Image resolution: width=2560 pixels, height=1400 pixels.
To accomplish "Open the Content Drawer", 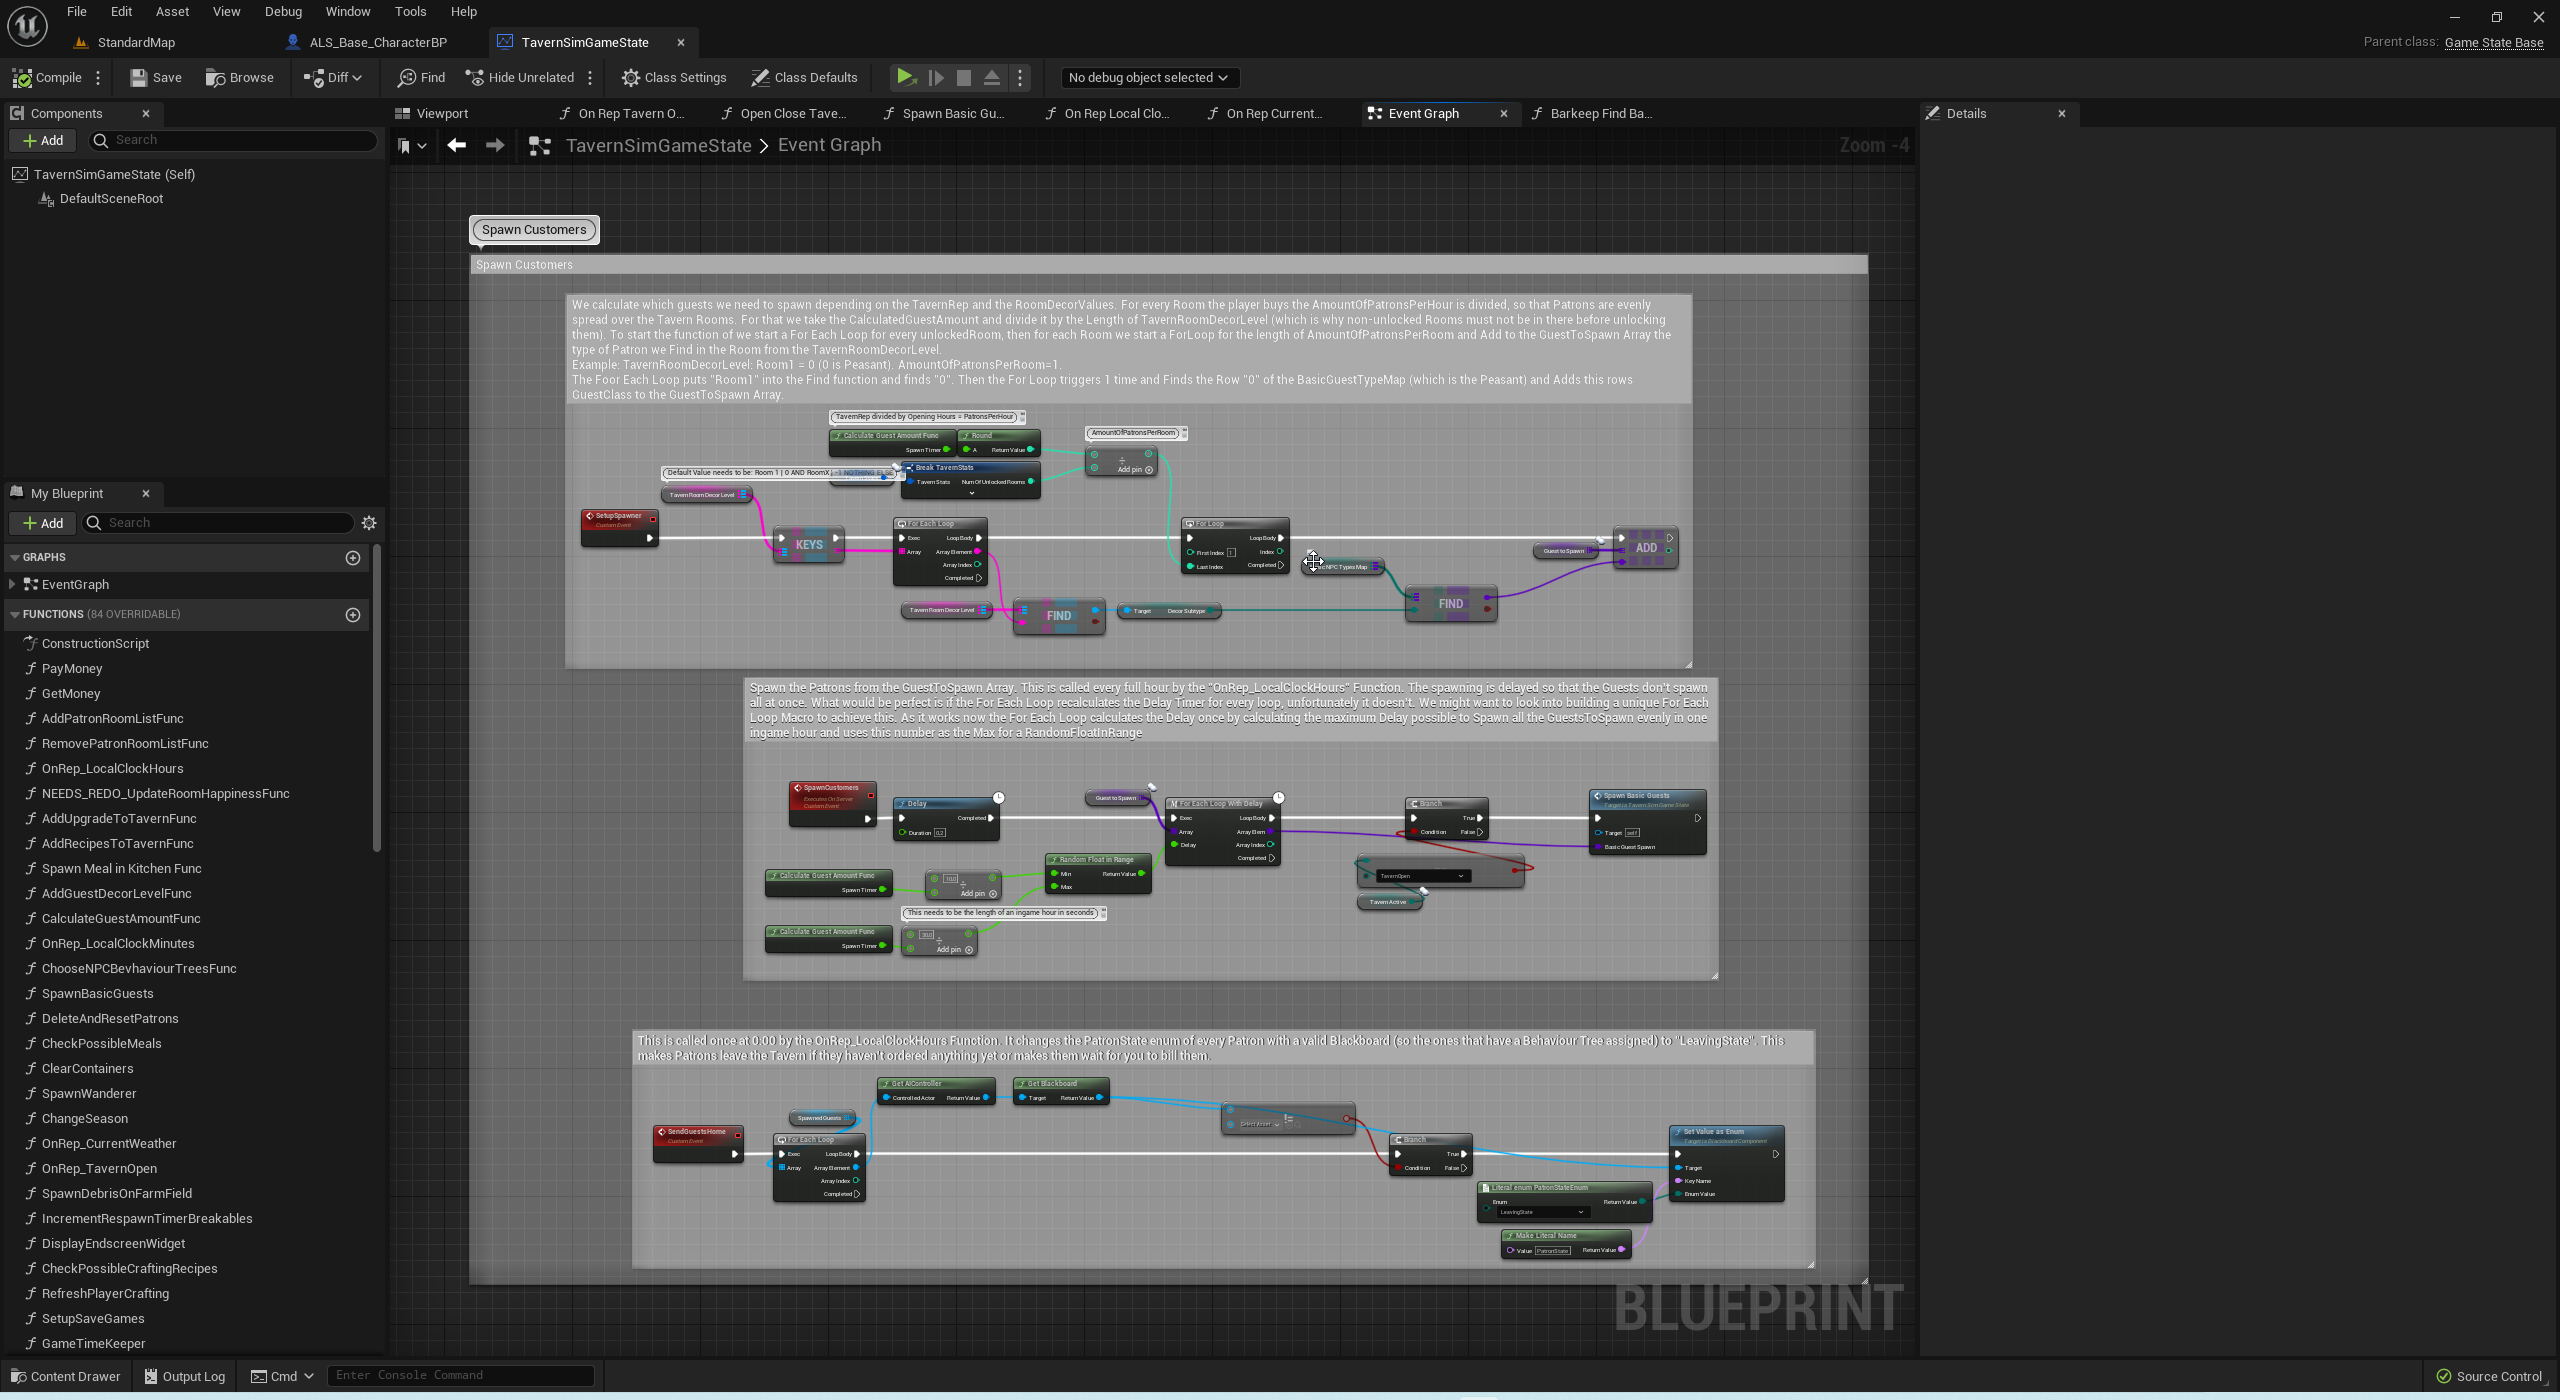I will (65, 1376).
